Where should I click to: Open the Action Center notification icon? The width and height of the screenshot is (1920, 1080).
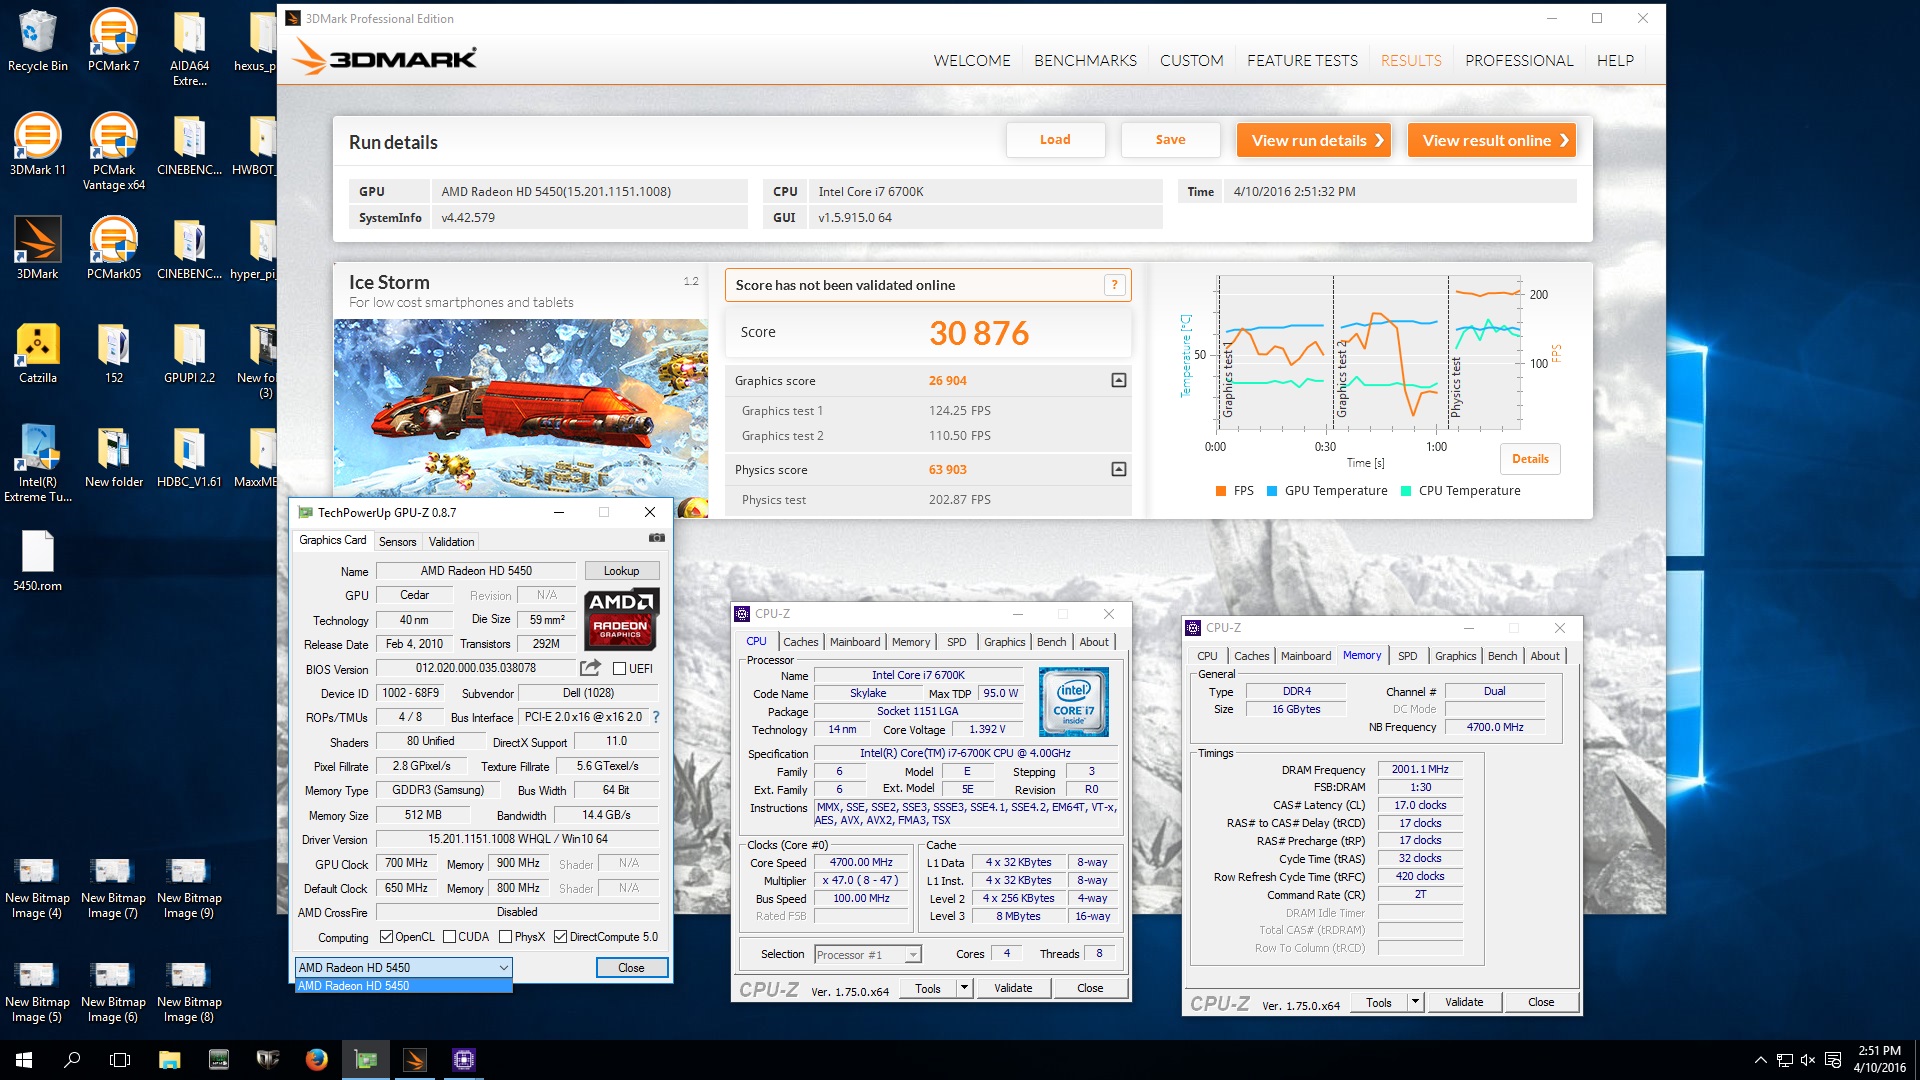(1833, 1060)
